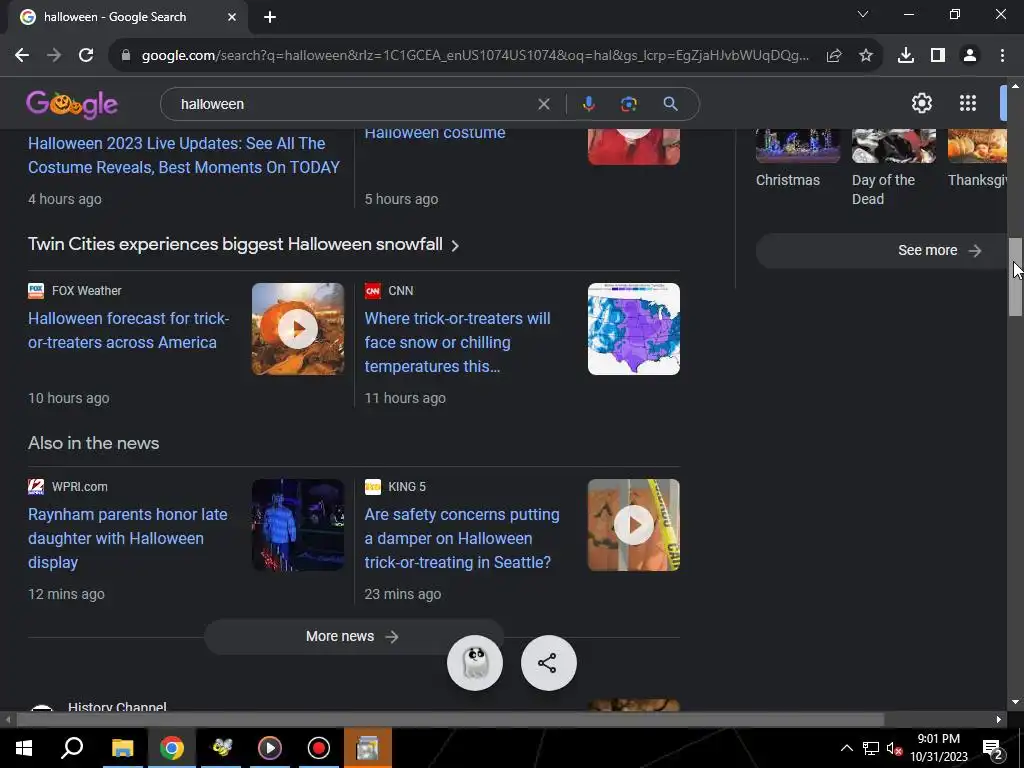Open CNN trick-or-treaters snow article

tap(457, 342)
